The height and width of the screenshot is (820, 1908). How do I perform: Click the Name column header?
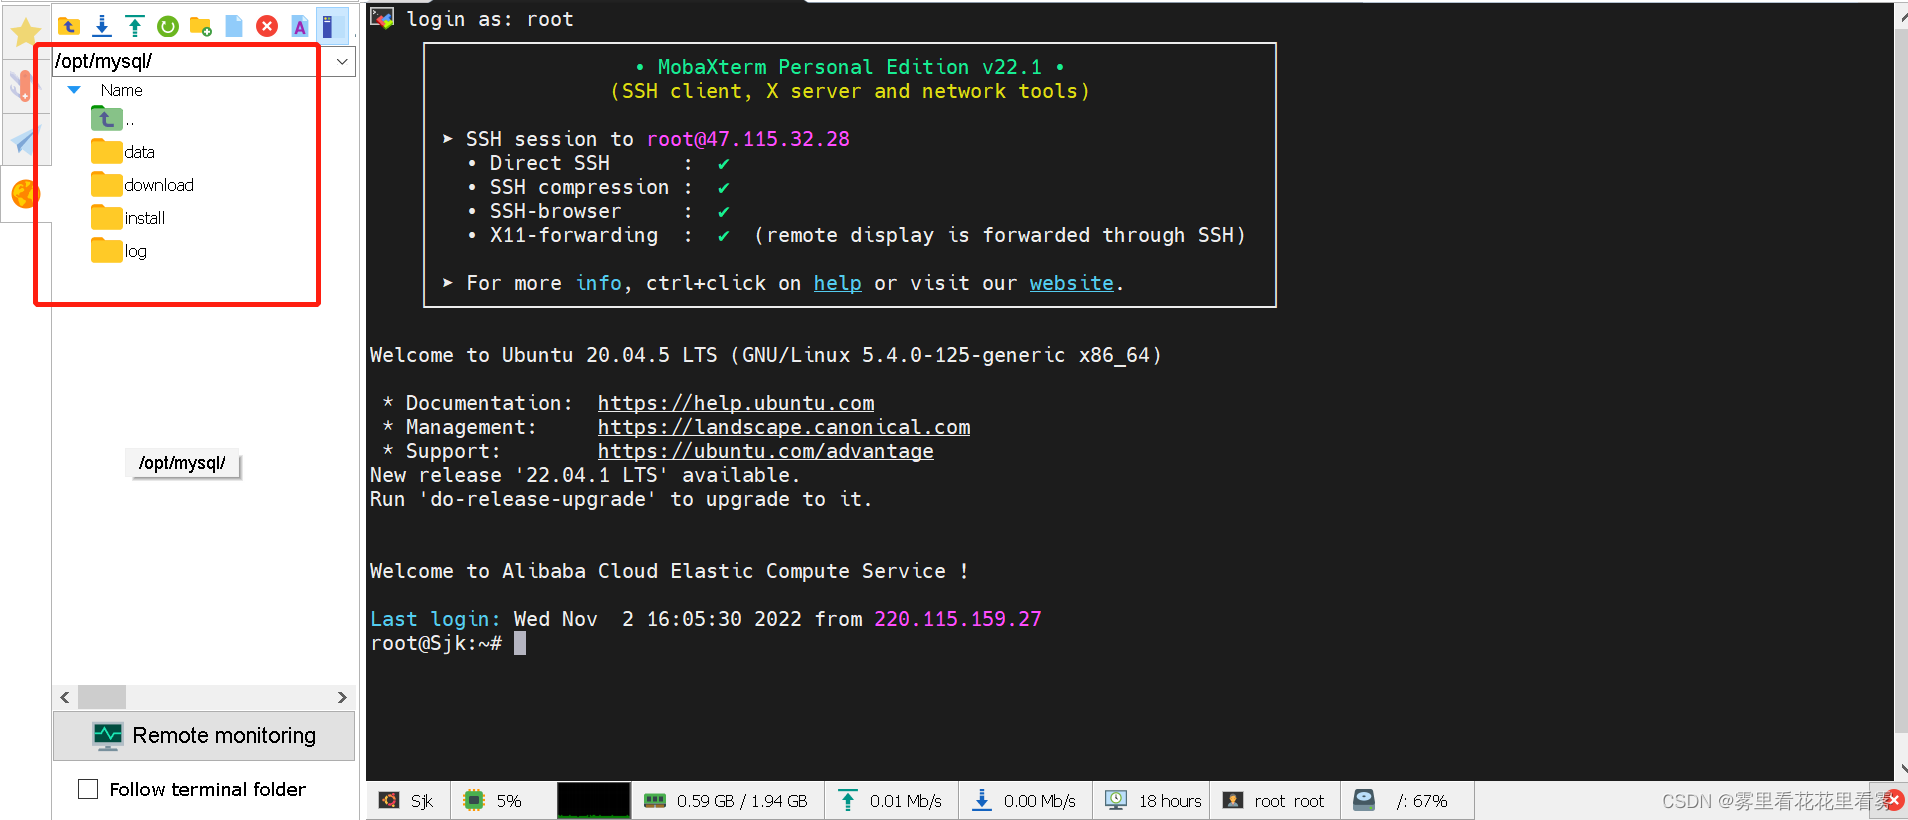pos(121,90)
